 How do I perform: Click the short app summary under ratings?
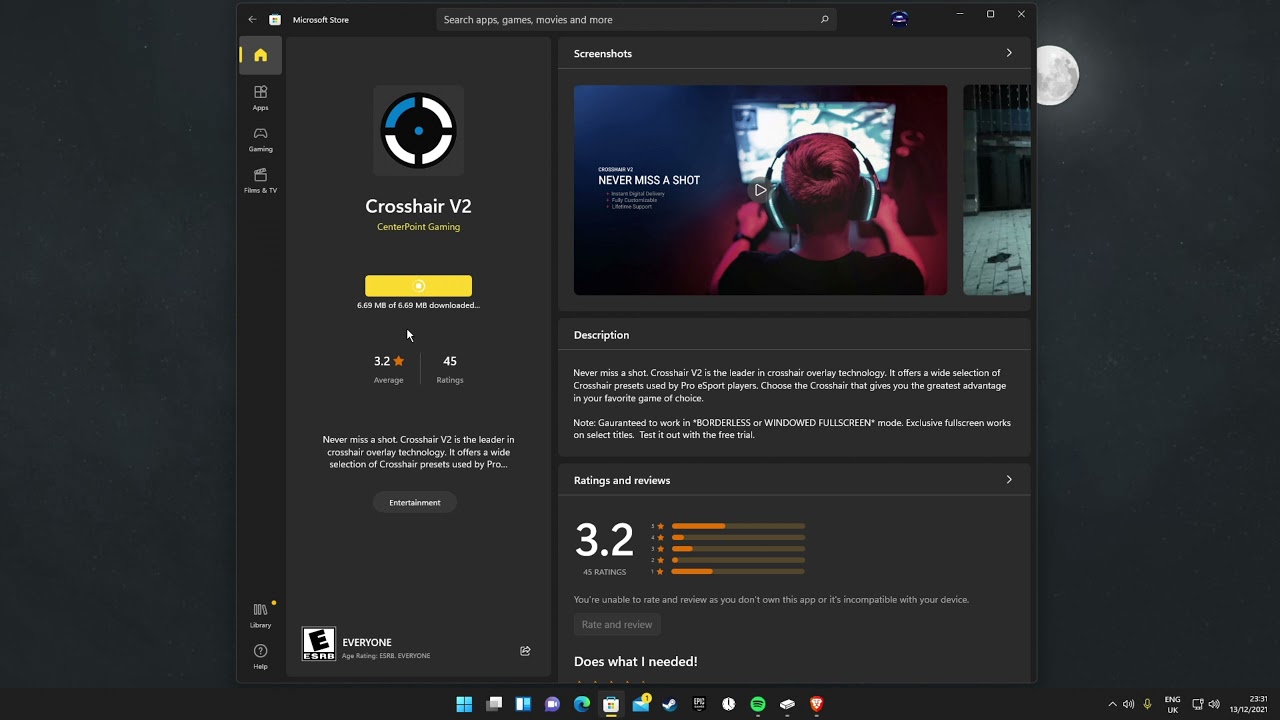point(418,452)
